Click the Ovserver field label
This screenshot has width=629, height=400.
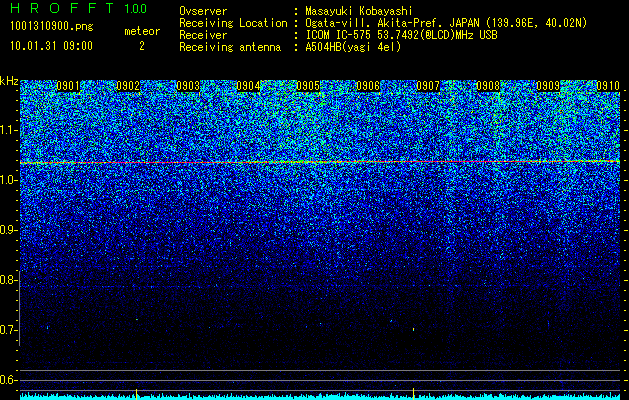click(203, 11)
